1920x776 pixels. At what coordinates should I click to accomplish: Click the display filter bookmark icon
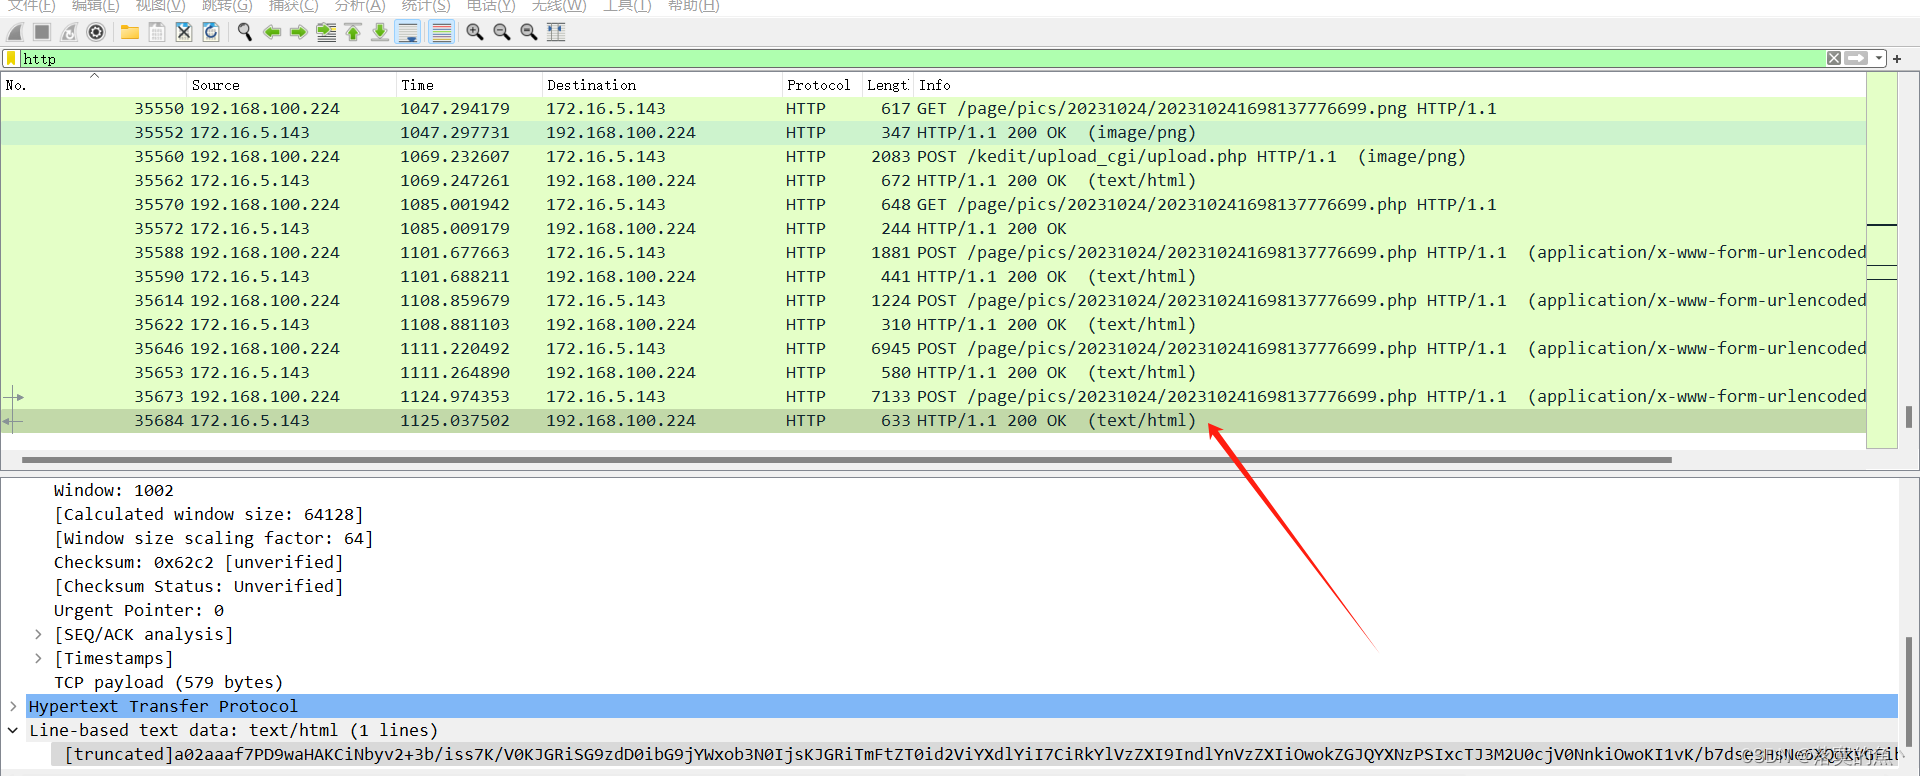[x=11, y=59]
